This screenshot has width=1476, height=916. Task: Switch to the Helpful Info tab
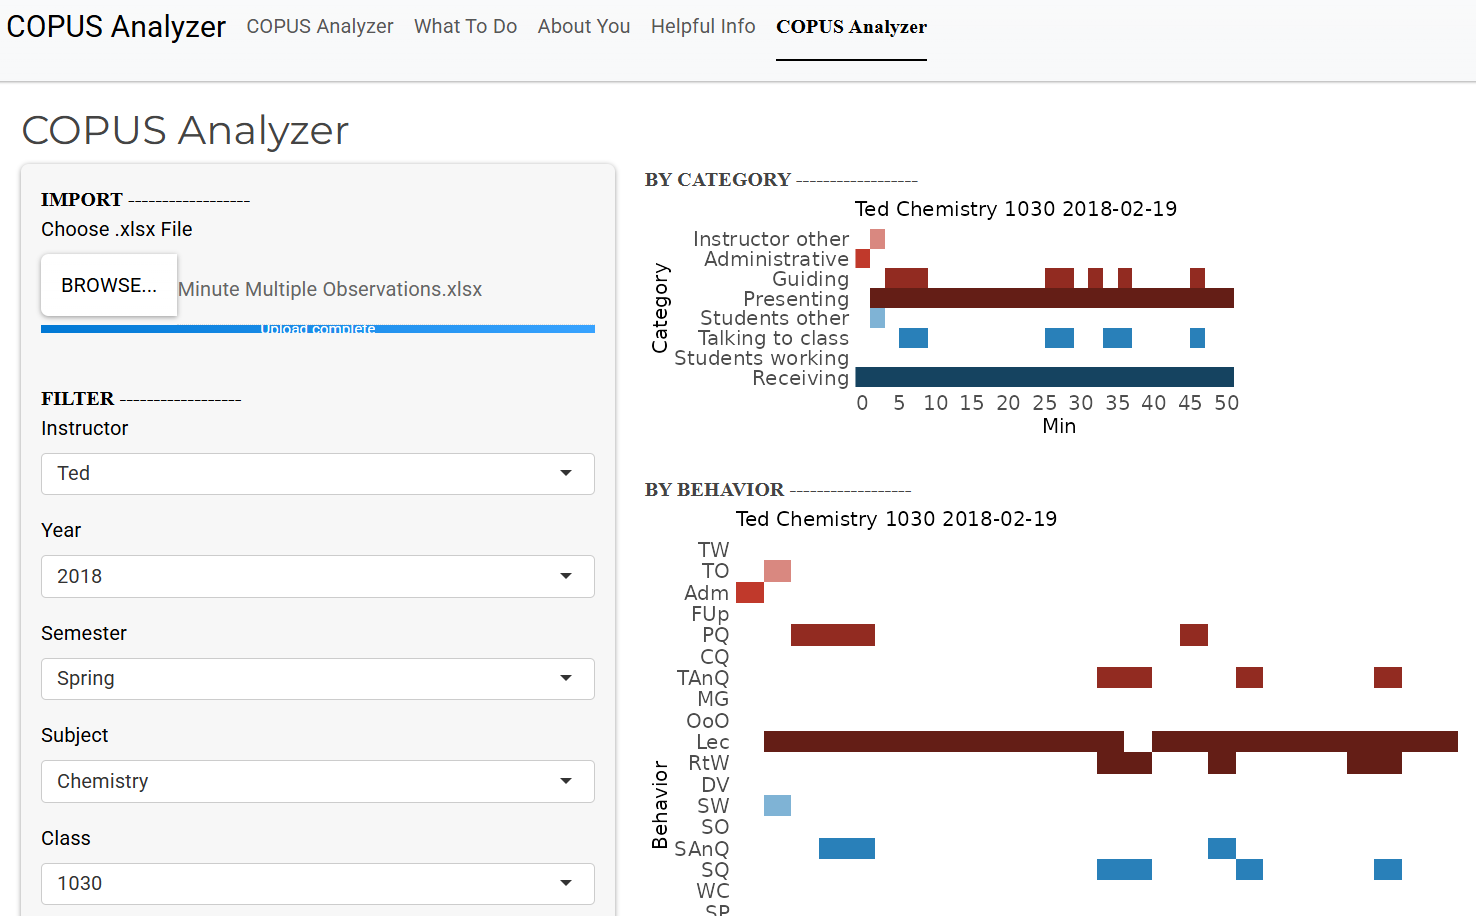point(703,27)
